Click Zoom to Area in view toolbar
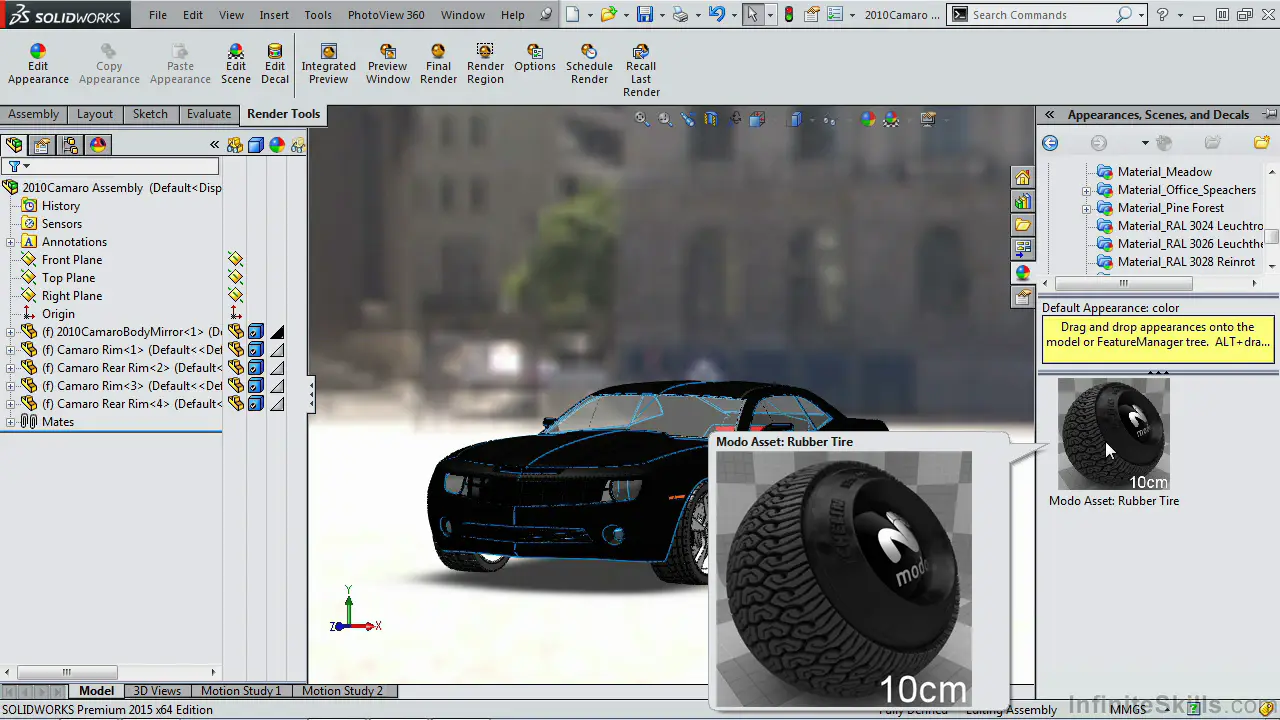 665,119
